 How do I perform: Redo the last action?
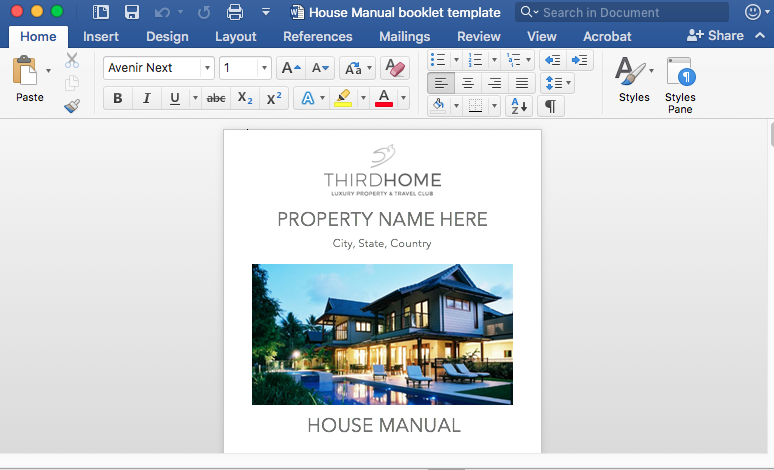click(204, 12)
